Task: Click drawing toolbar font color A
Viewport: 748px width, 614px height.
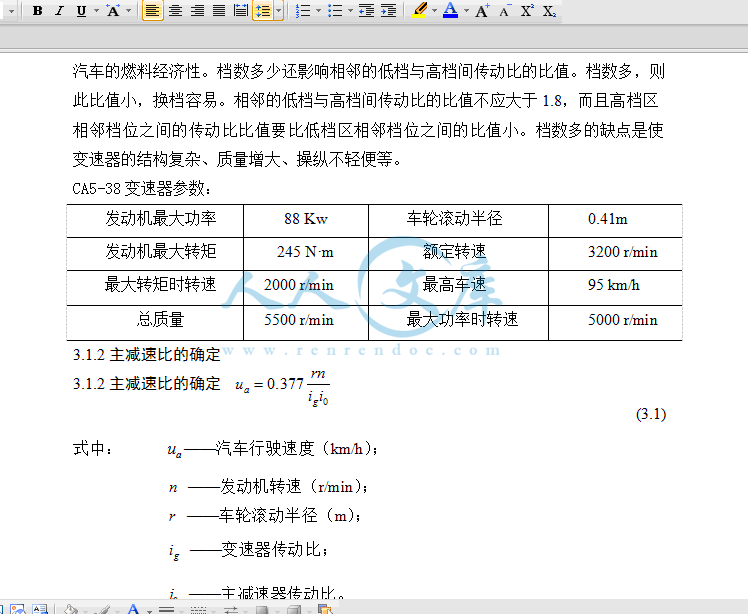Action: pyautogui.click(x=134, y=609)
